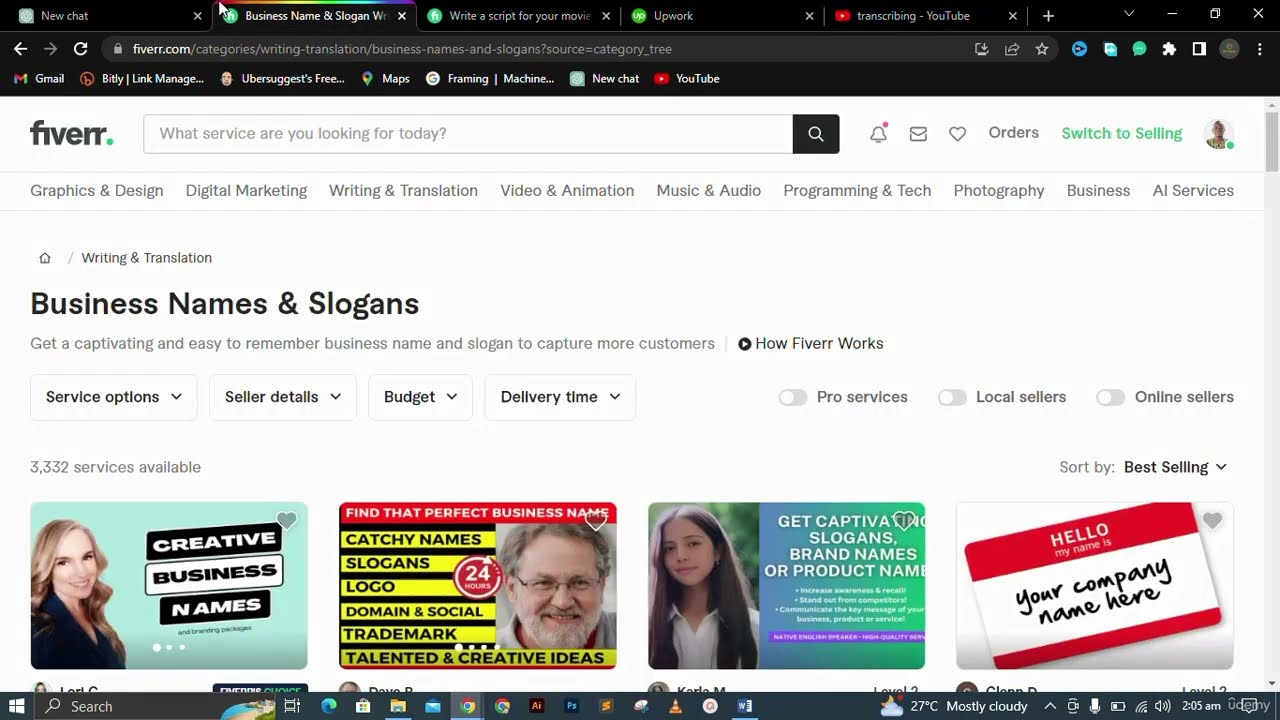The width and height of the screenshot is (1280, 720).
Task: Open the Ubersuggest's Free bookmark
Action: coord(282,79)
